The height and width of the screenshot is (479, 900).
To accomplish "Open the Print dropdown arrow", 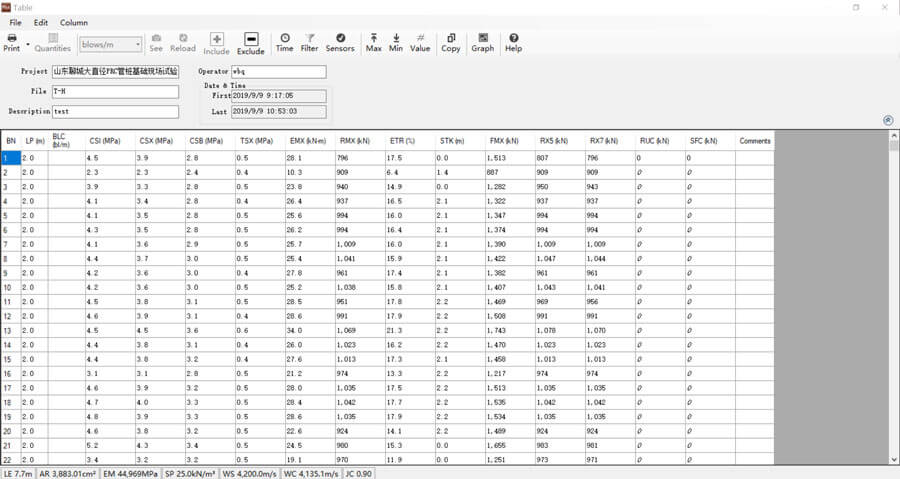I will click(x=28, y=44).
